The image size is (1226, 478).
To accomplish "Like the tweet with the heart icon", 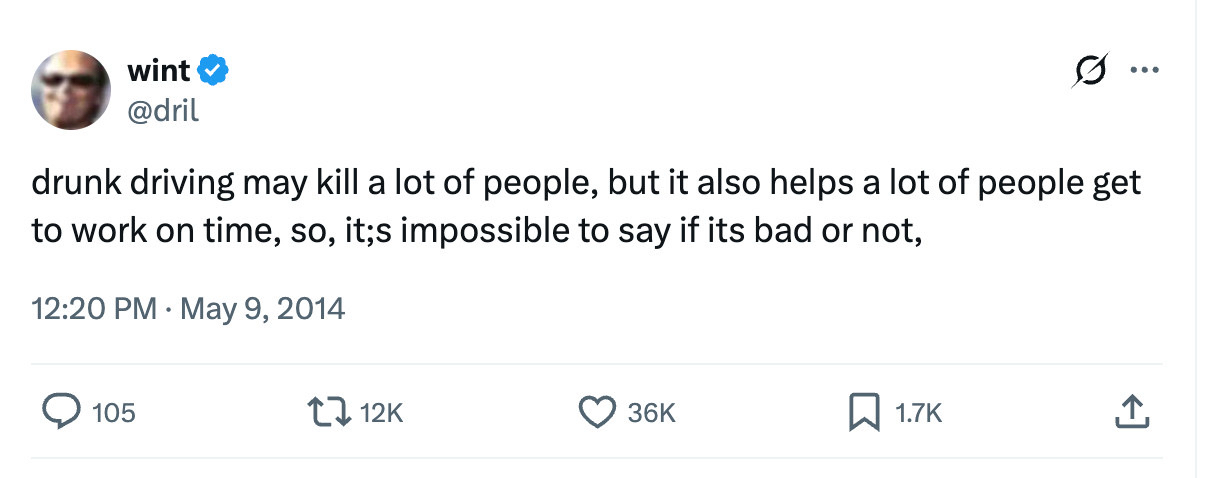I will click(x=598, y=411).
